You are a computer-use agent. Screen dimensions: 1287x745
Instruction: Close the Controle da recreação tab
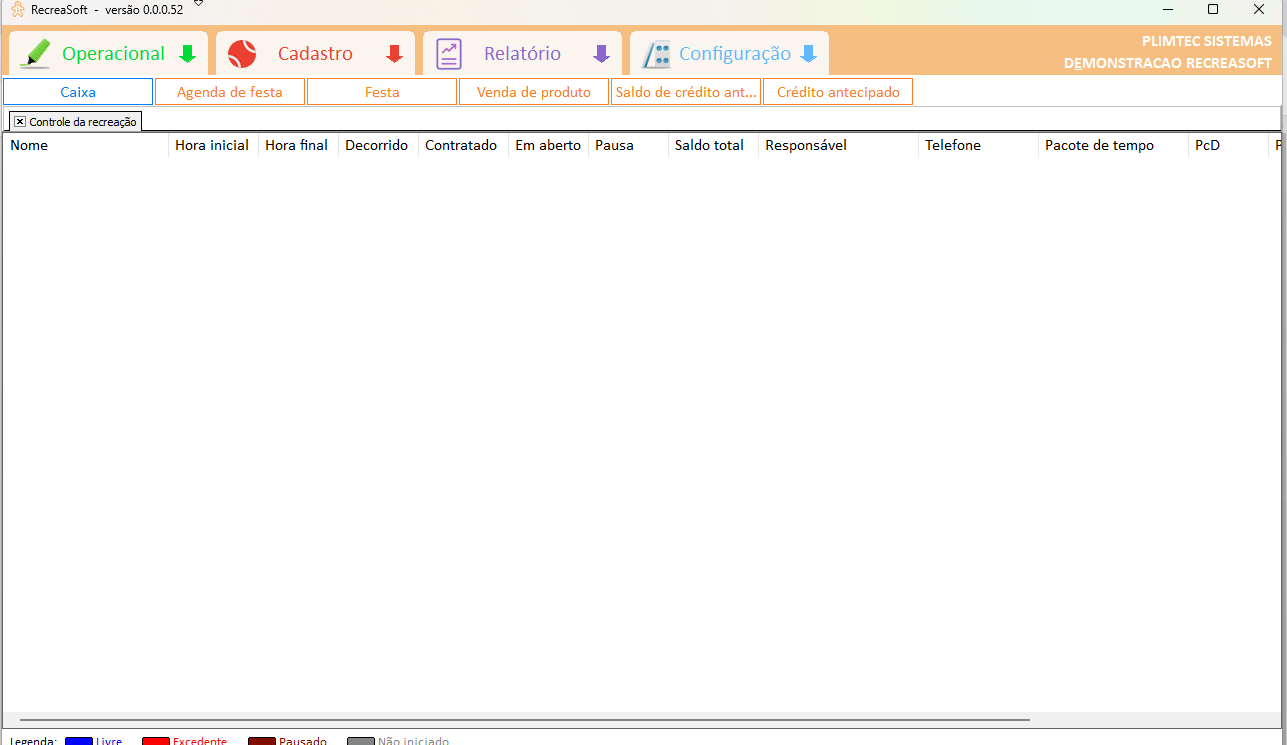tap(20, 121)
